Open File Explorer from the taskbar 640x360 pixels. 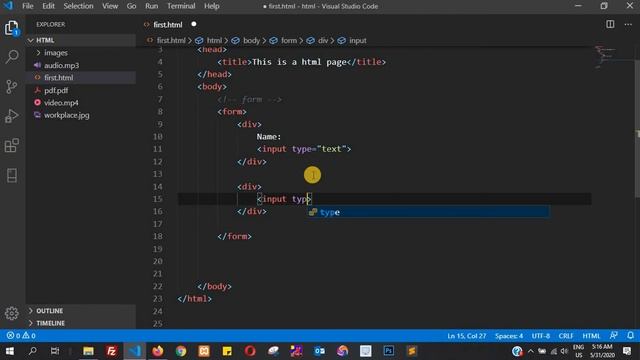pyautogui.click(x=88, y=351)
